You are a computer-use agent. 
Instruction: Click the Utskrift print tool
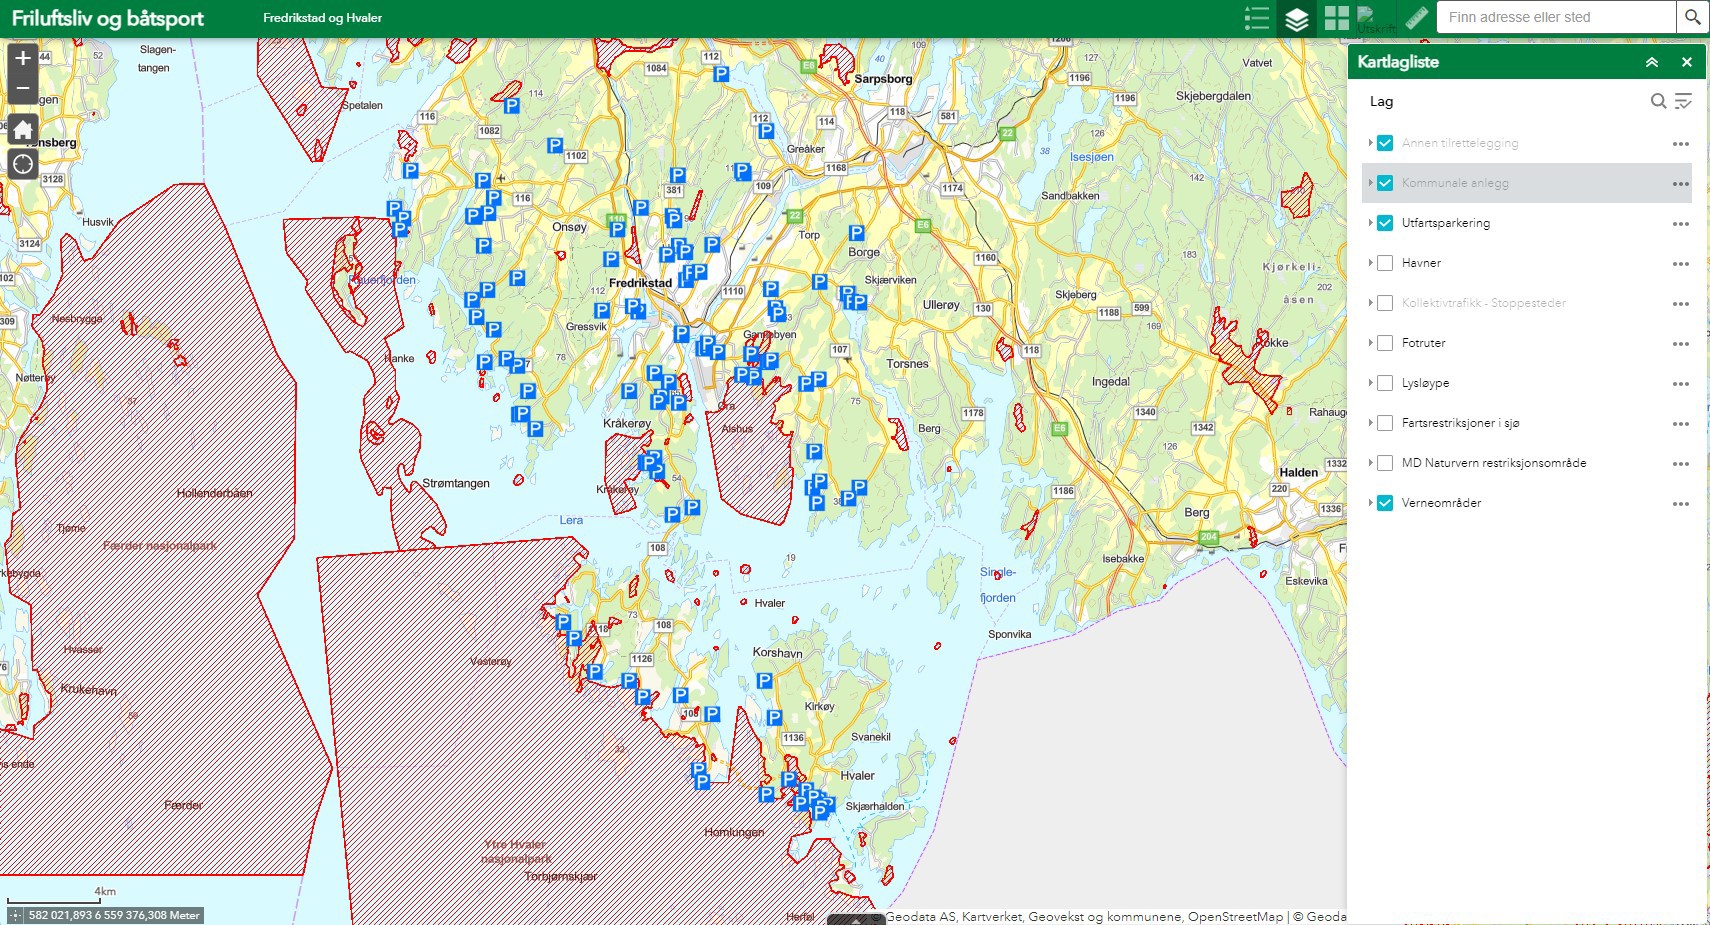1376,18
